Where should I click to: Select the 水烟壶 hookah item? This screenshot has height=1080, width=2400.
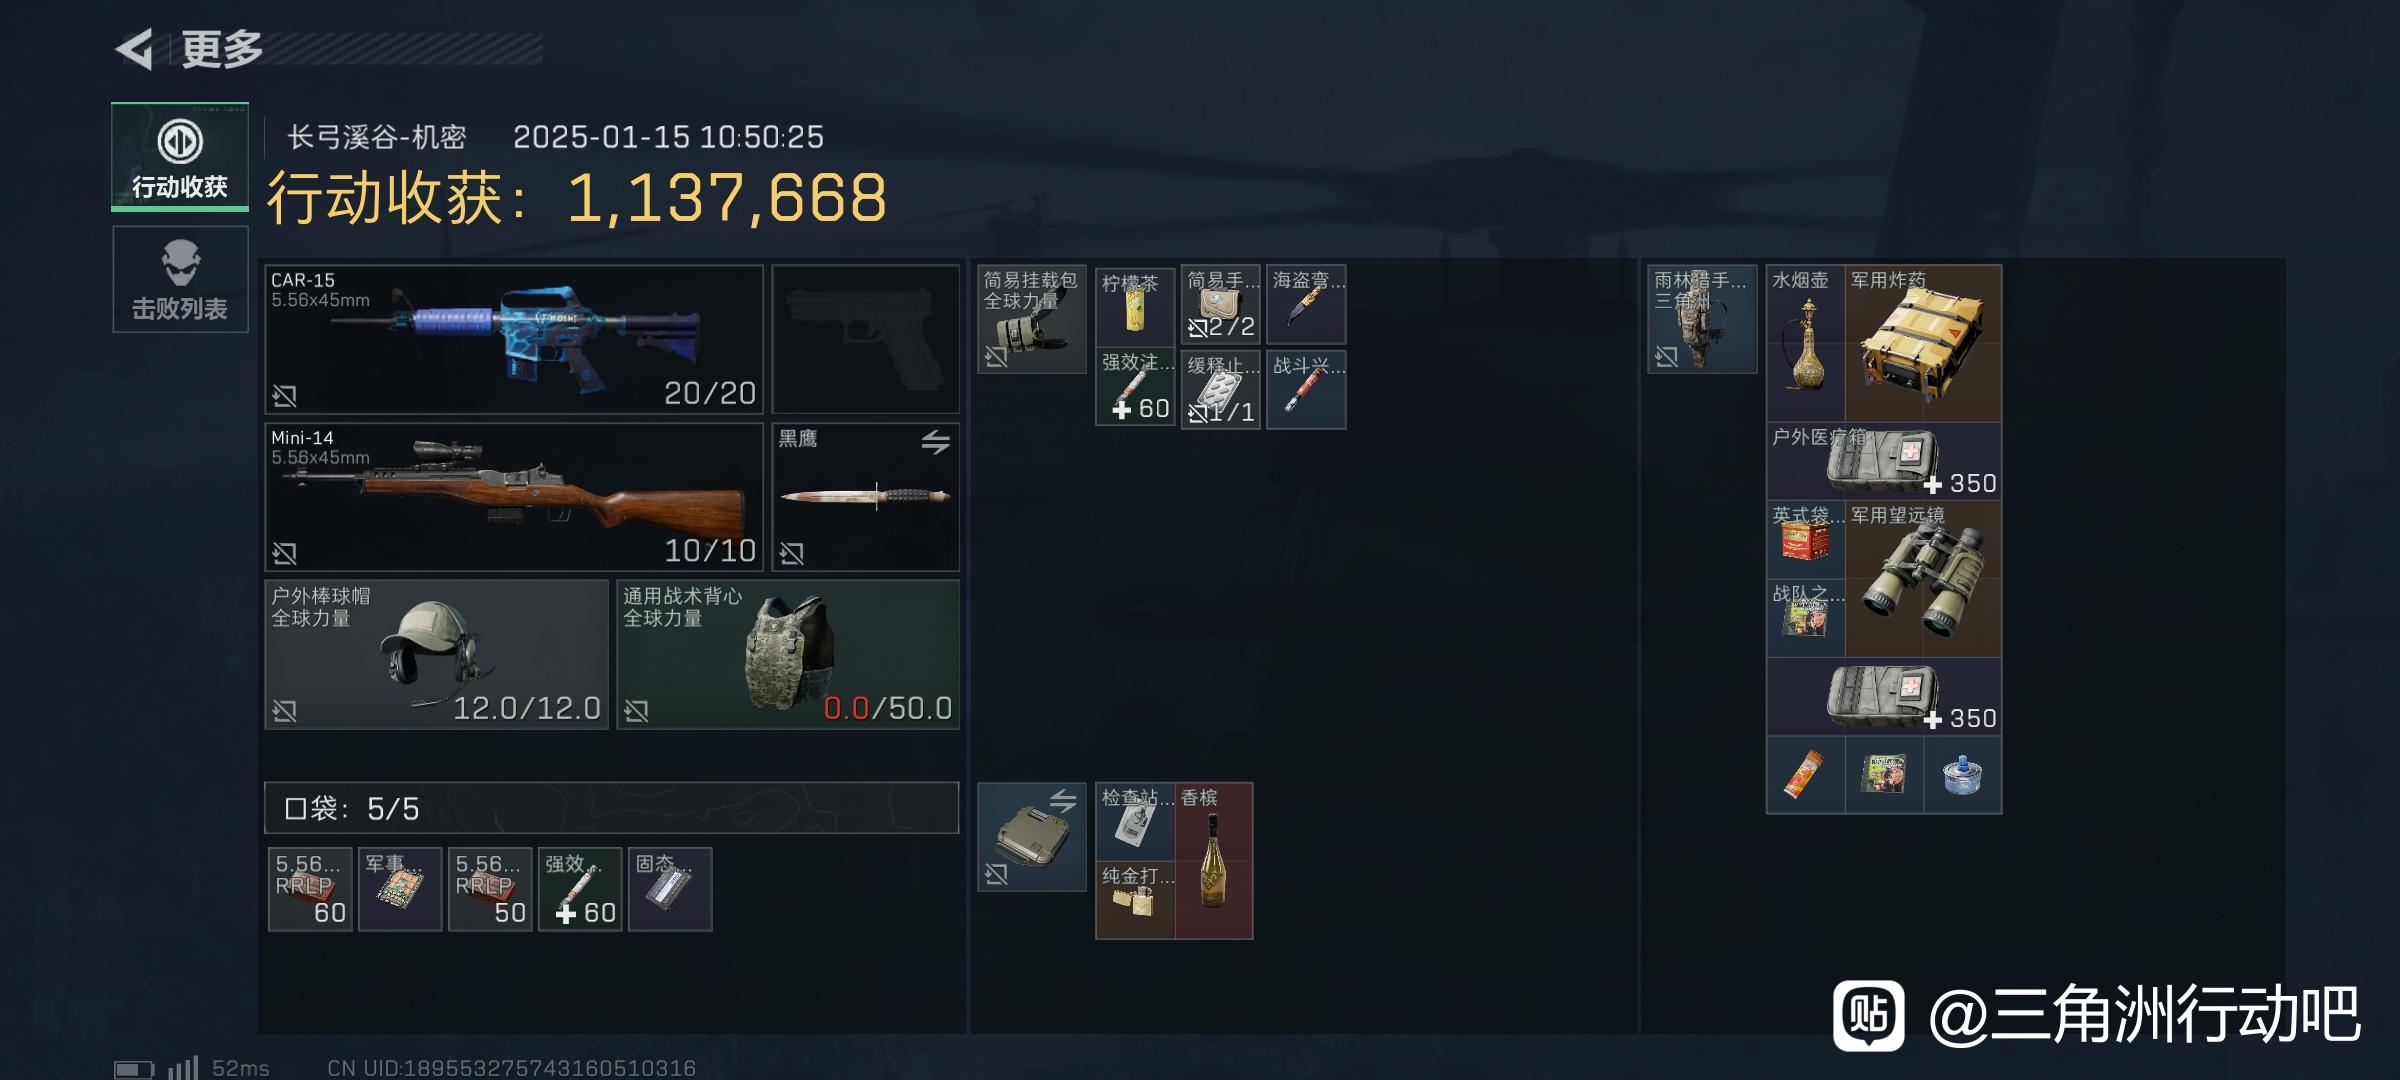1806,343
